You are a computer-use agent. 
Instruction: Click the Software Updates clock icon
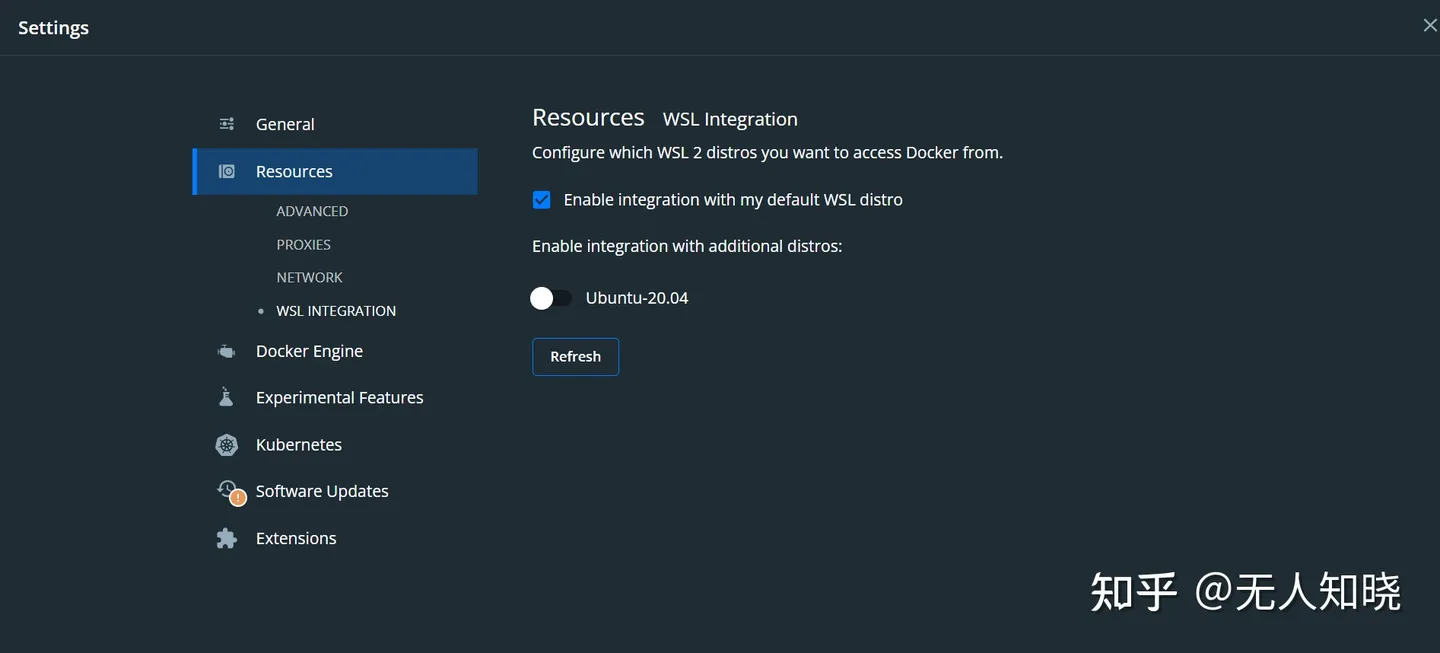pyautogui.click(x=230, y=491)
